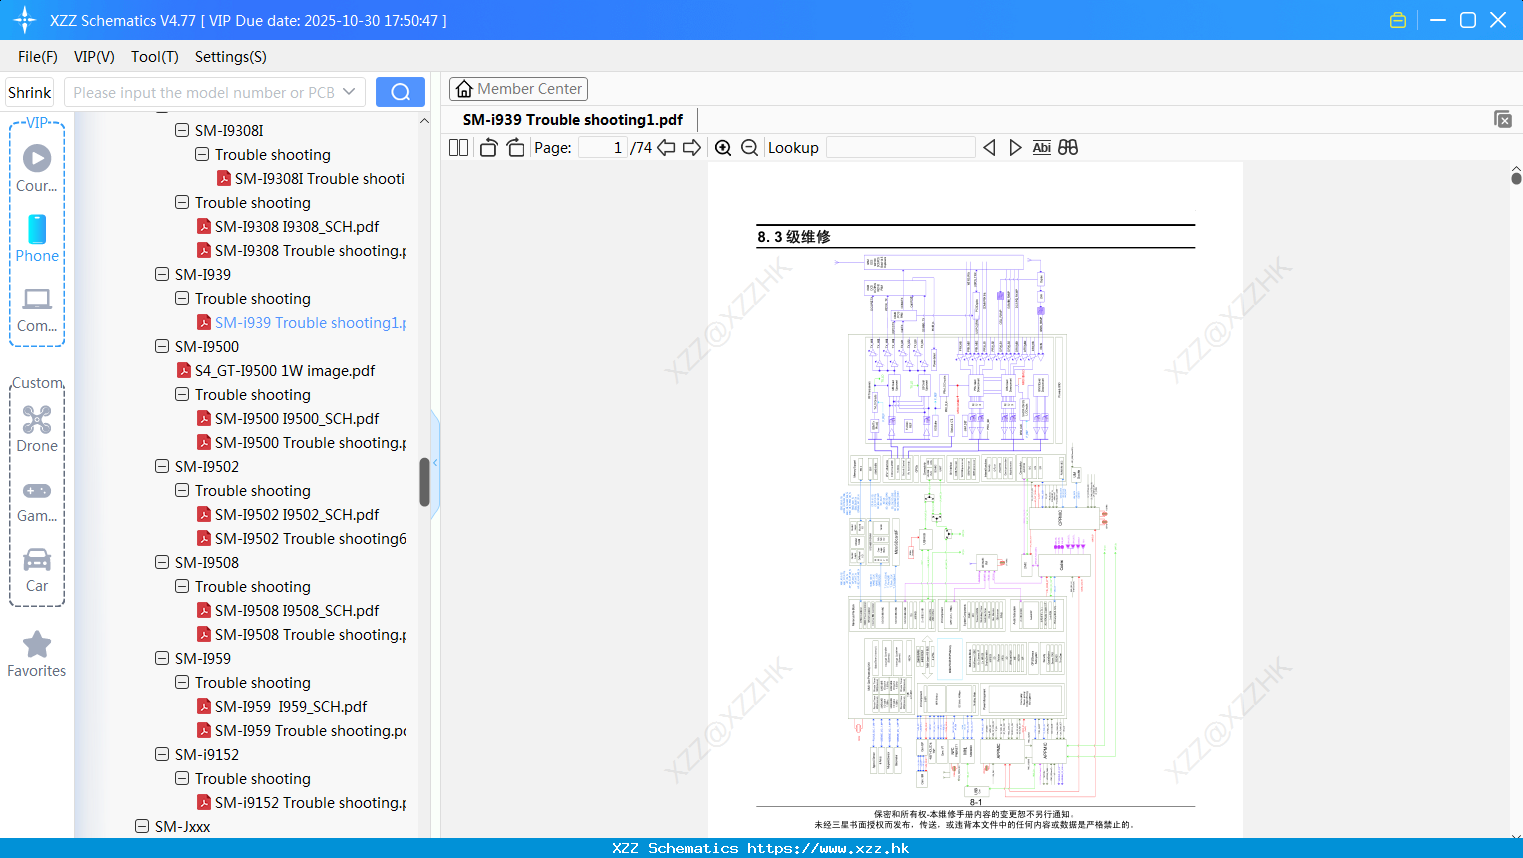Toggle case-sensitive search with Abi button
Screen dimensions: 1523x858
(x=1042, y=147)
